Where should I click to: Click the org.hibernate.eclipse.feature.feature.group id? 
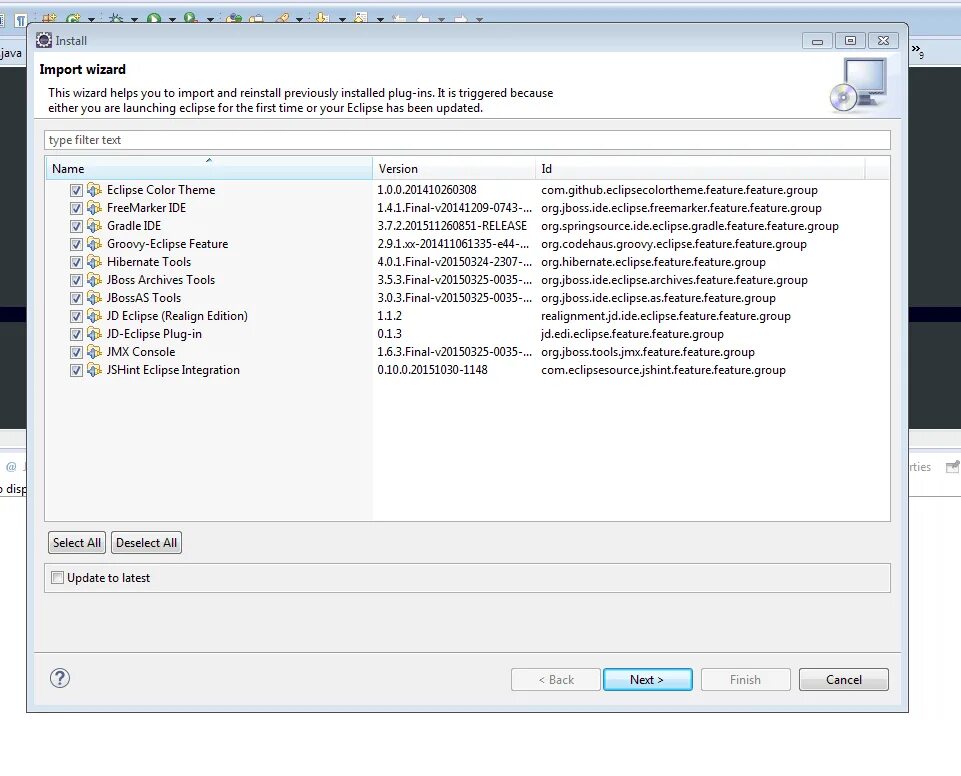(x=653, y=262)
